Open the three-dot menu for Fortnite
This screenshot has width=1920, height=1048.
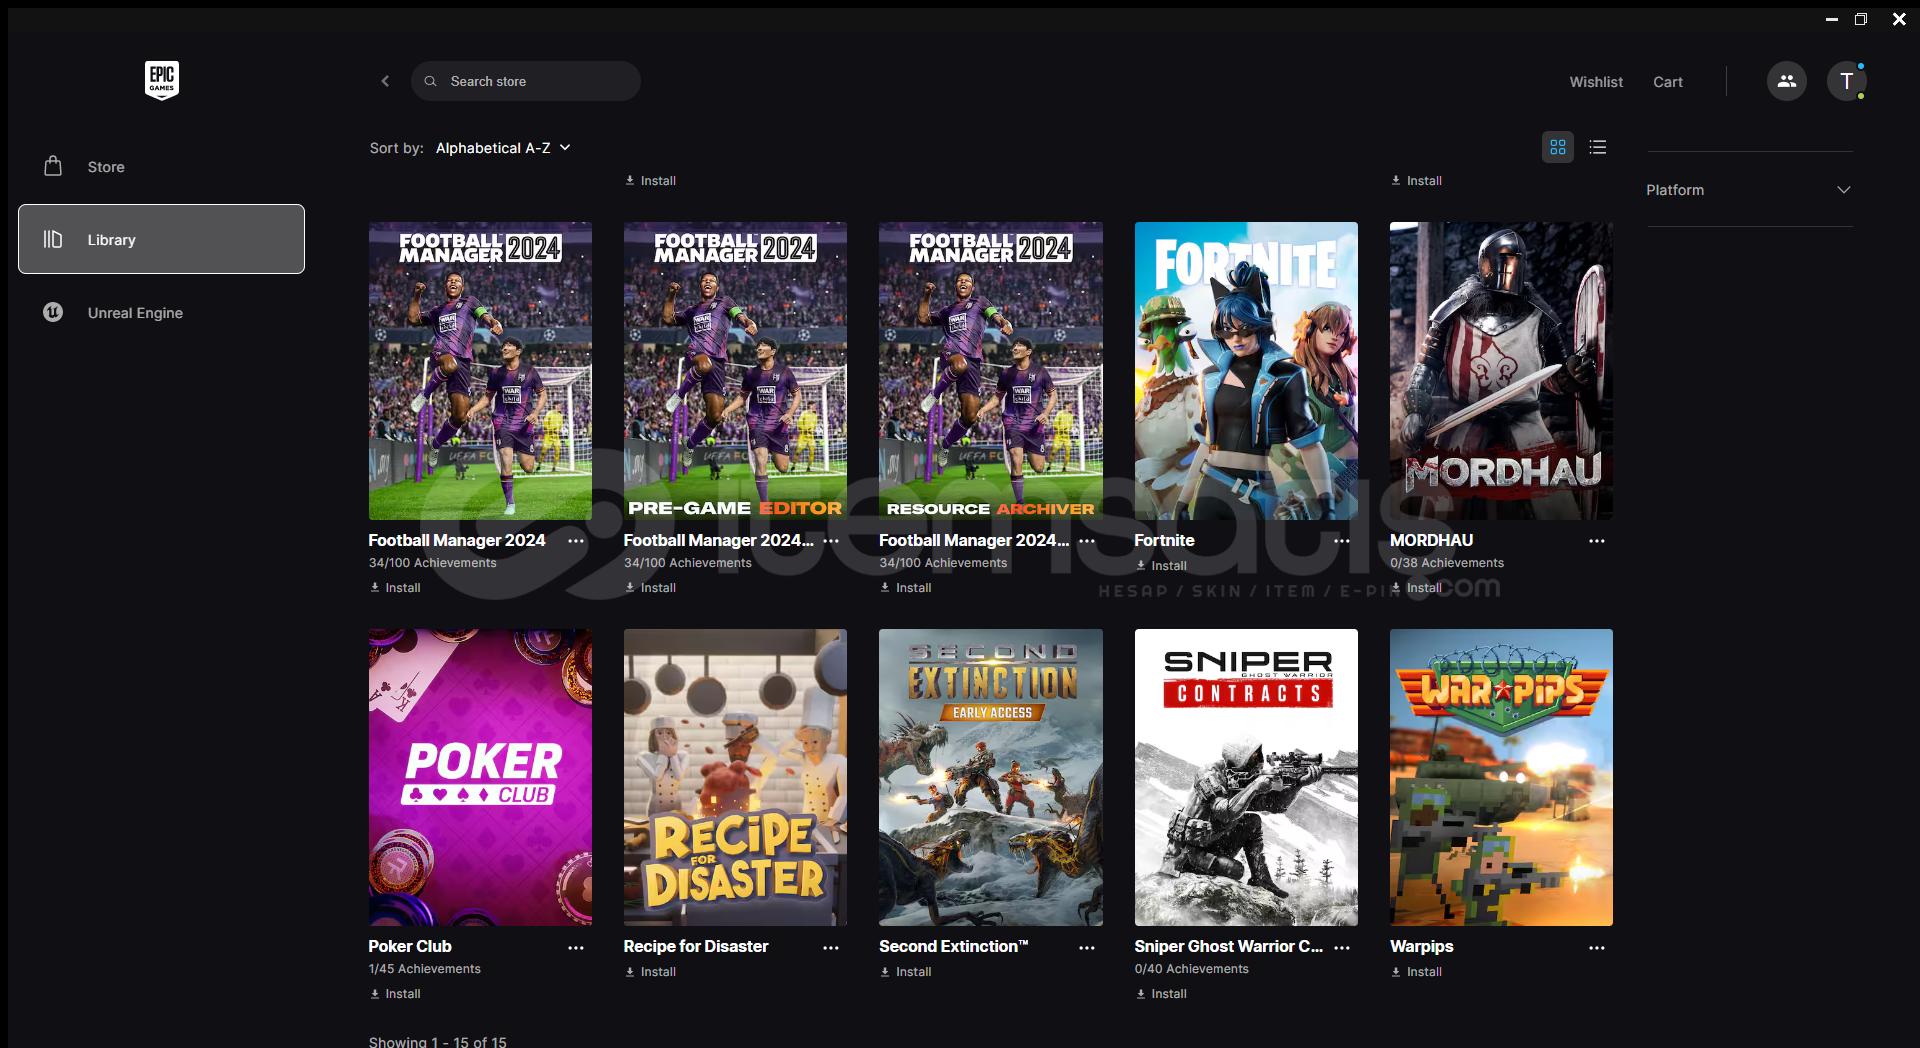[x=1342, y=541]
